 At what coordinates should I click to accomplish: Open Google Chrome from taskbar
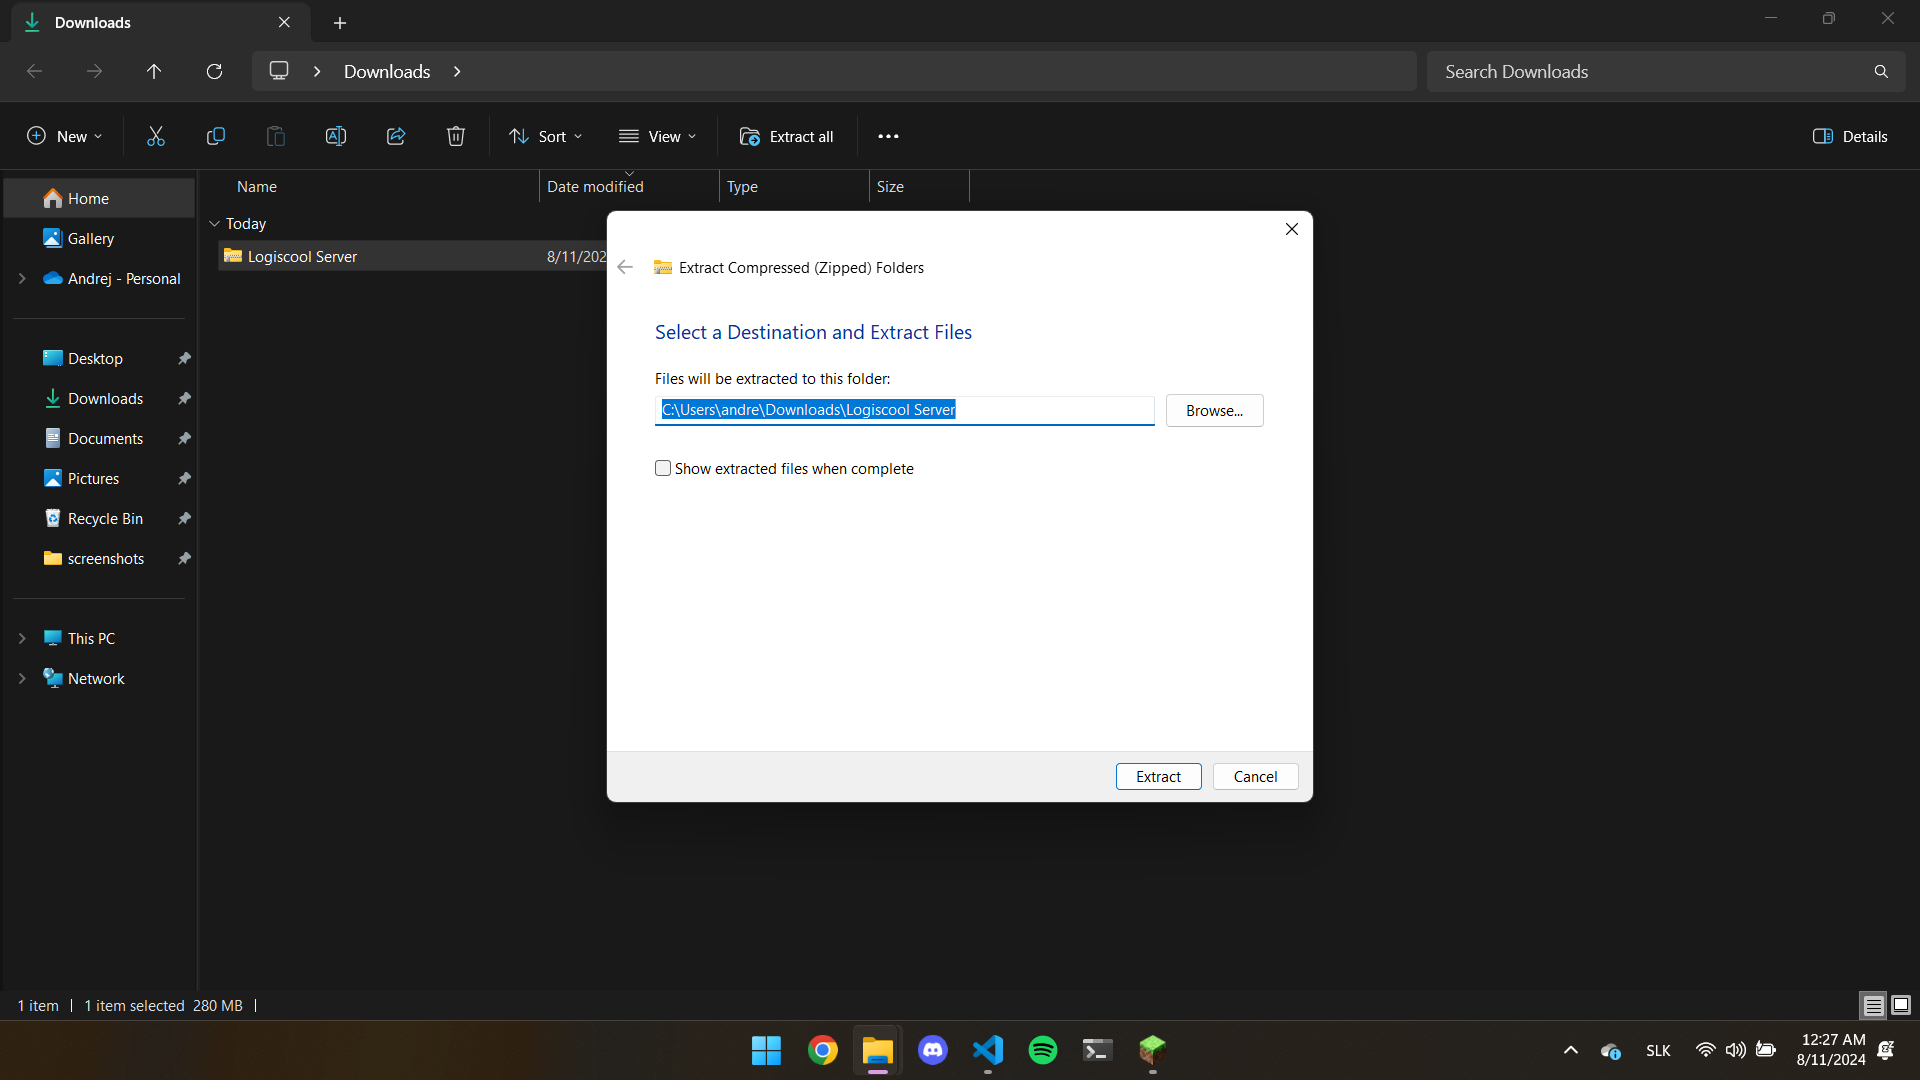(823, 1050)
